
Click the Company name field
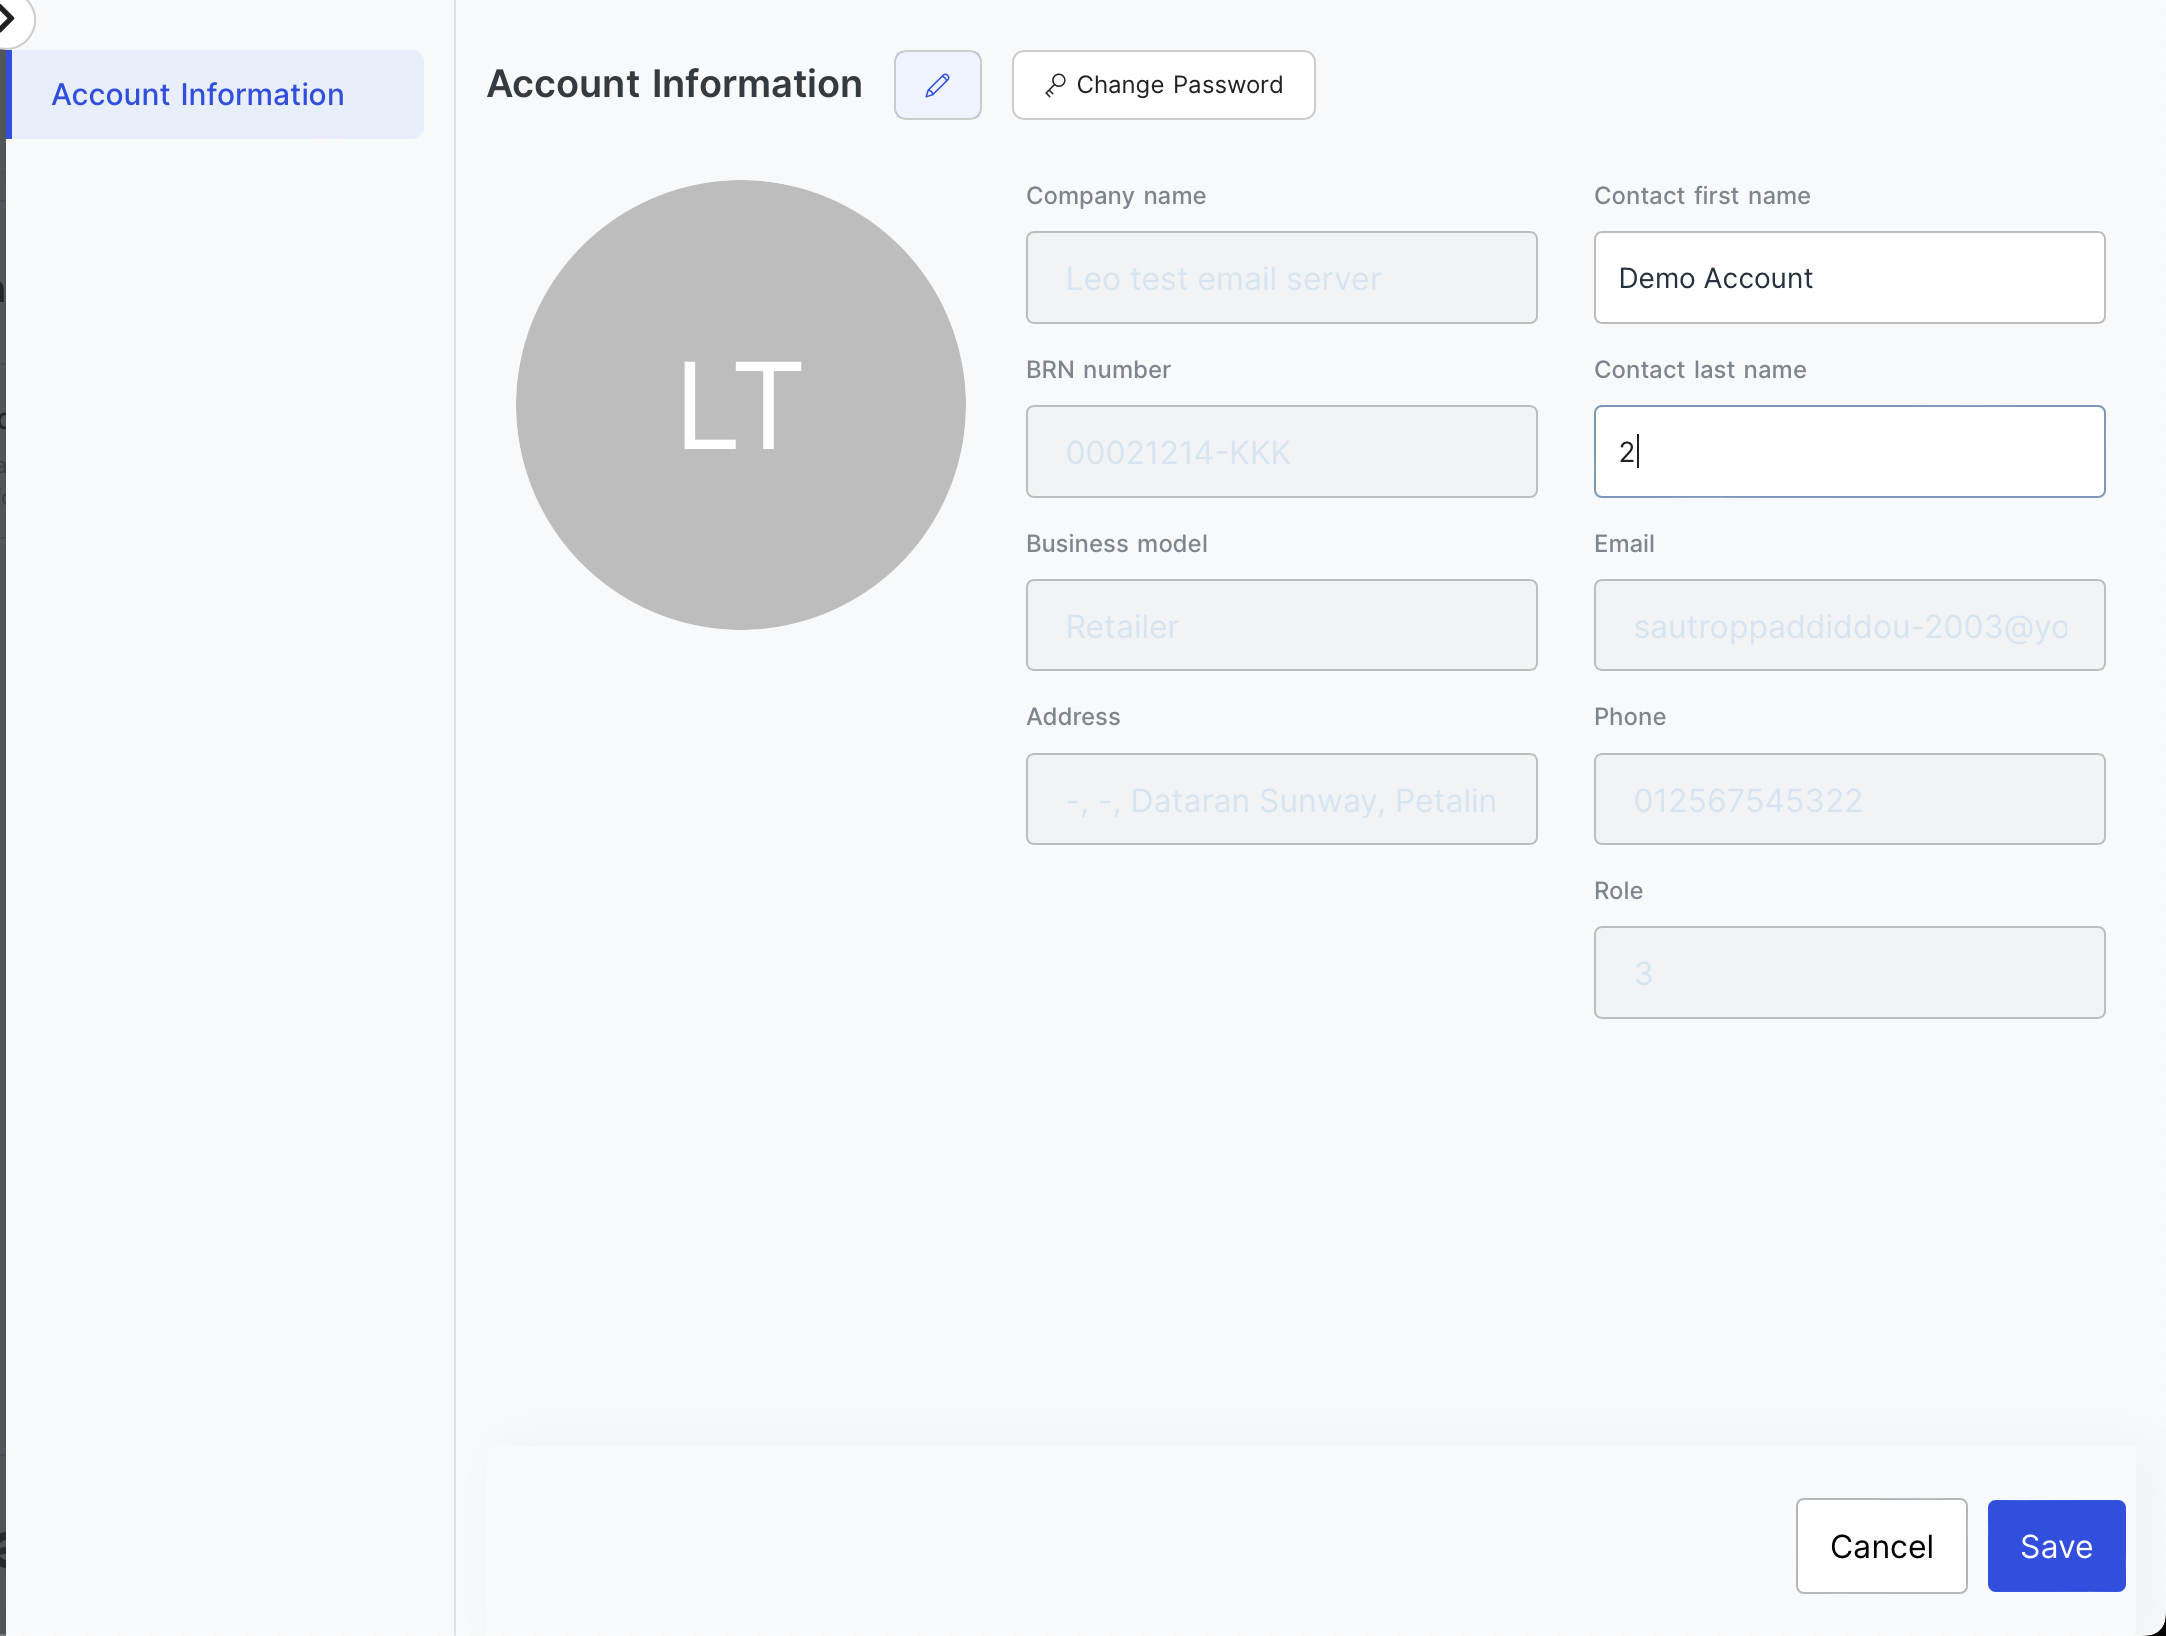pos(1280,278)
